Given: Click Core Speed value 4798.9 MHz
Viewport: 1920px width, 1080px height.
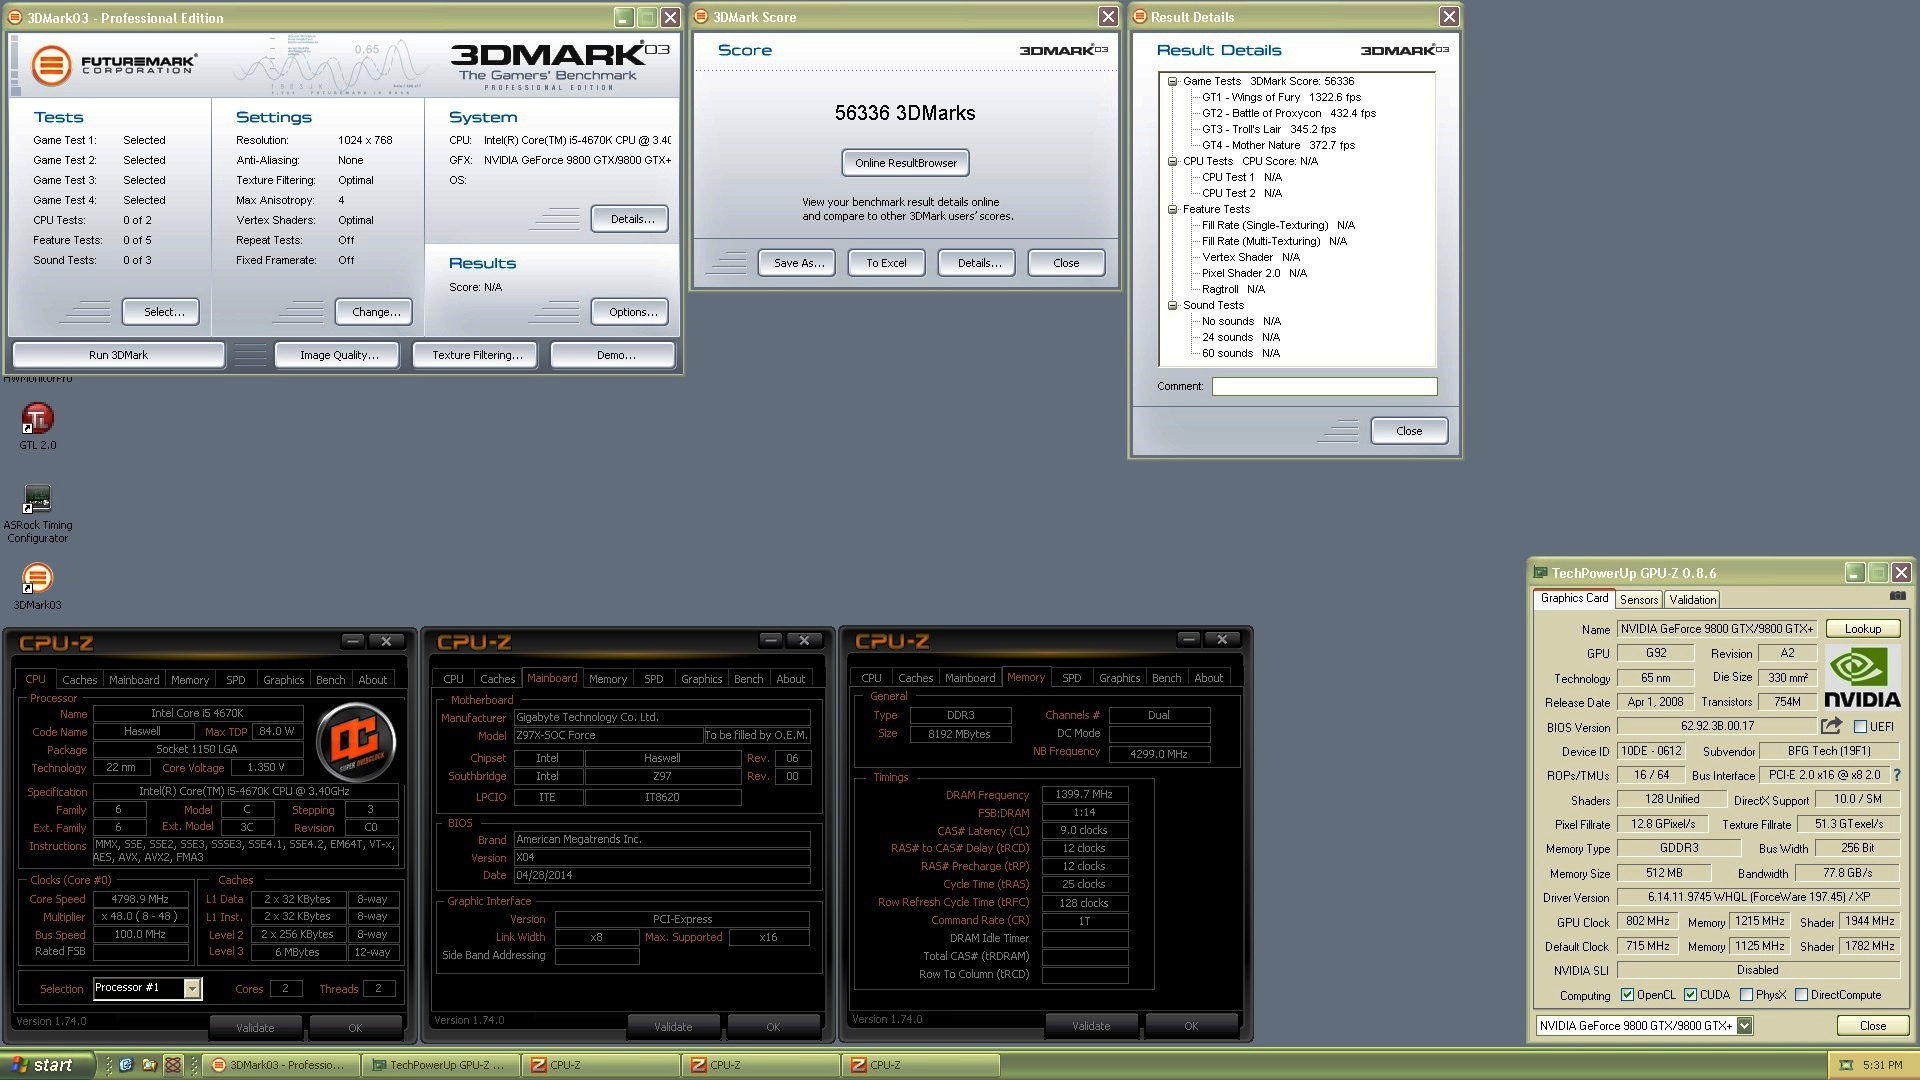Looking at the screenshot, I should point(140,899).
